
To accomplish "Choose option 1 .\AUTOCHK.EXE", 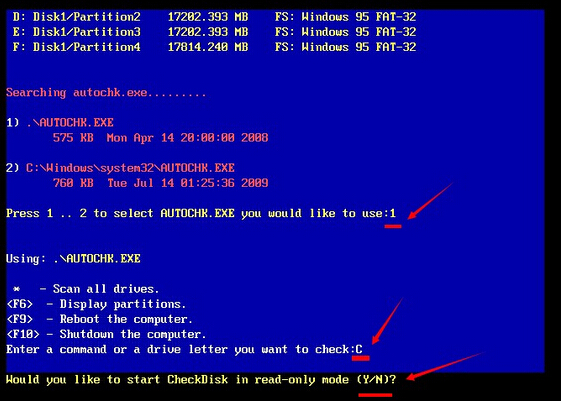I will coord(60,123).
